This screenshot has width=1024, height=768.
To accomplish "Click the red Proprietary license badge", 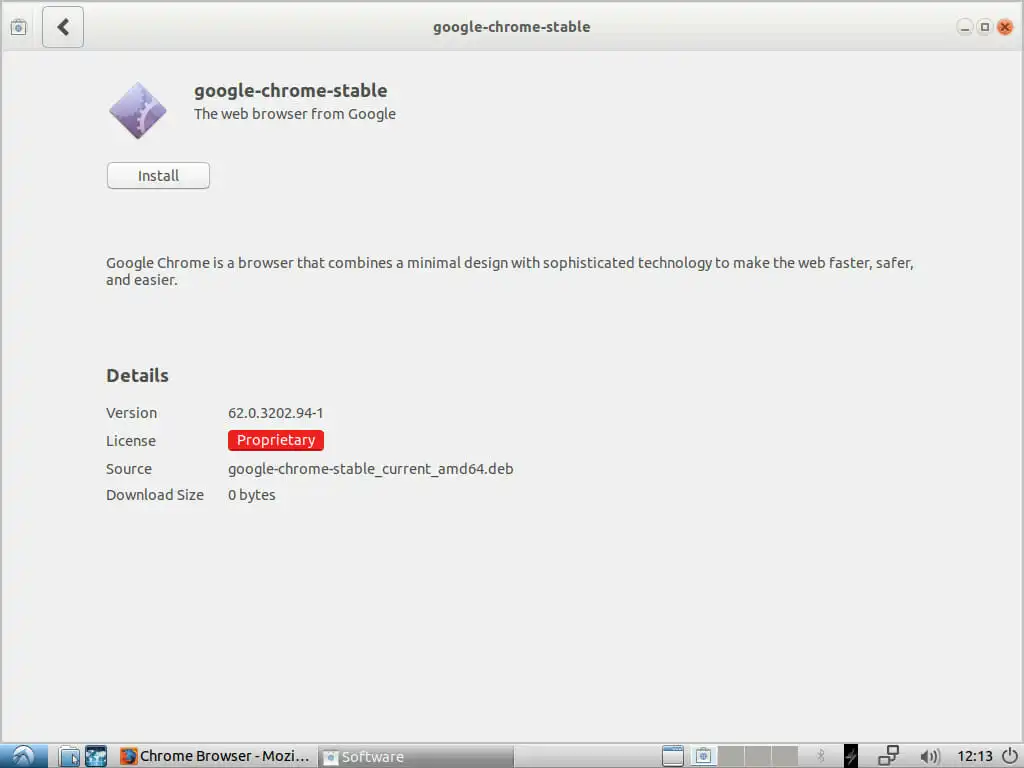I will pyautogui.click(x=275, y=441).
